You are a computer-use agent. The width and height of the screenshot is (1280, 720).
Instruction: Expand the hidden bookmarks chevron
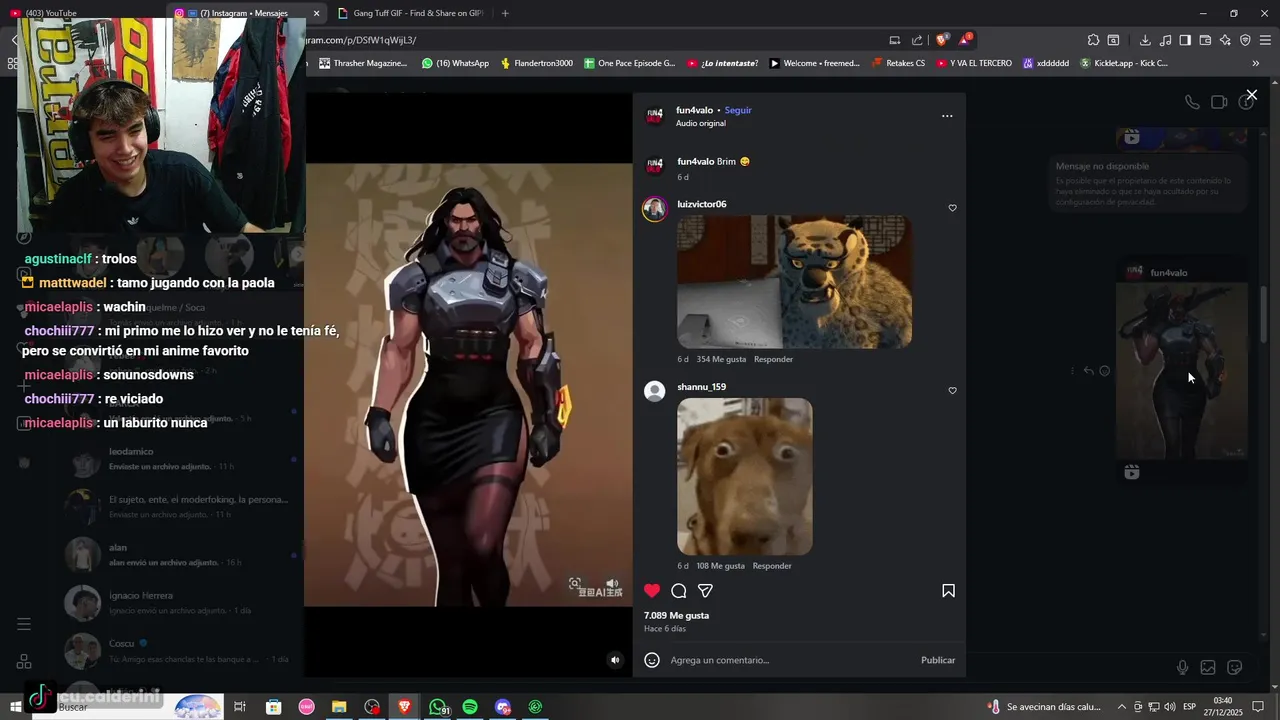[1256, 63]
